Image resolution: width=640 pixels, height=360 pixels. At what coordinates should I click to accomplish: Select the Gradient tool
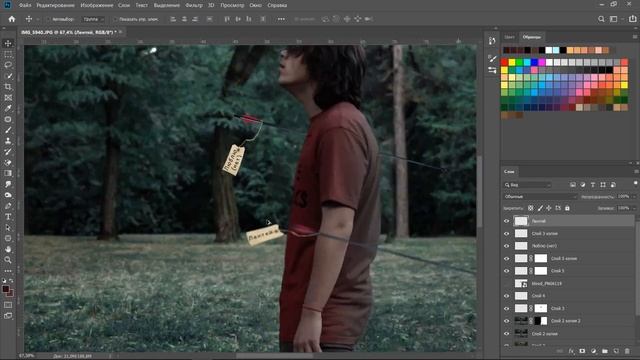8,173
